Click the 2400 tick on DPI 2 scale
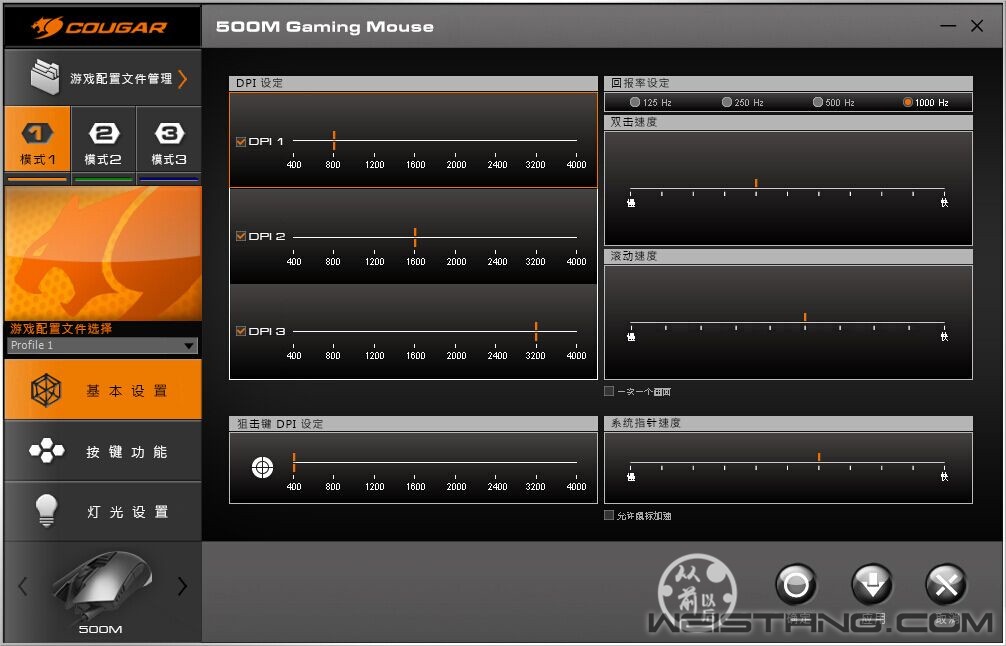Viewport: 1006px width, 646px height. click(497, 261)
